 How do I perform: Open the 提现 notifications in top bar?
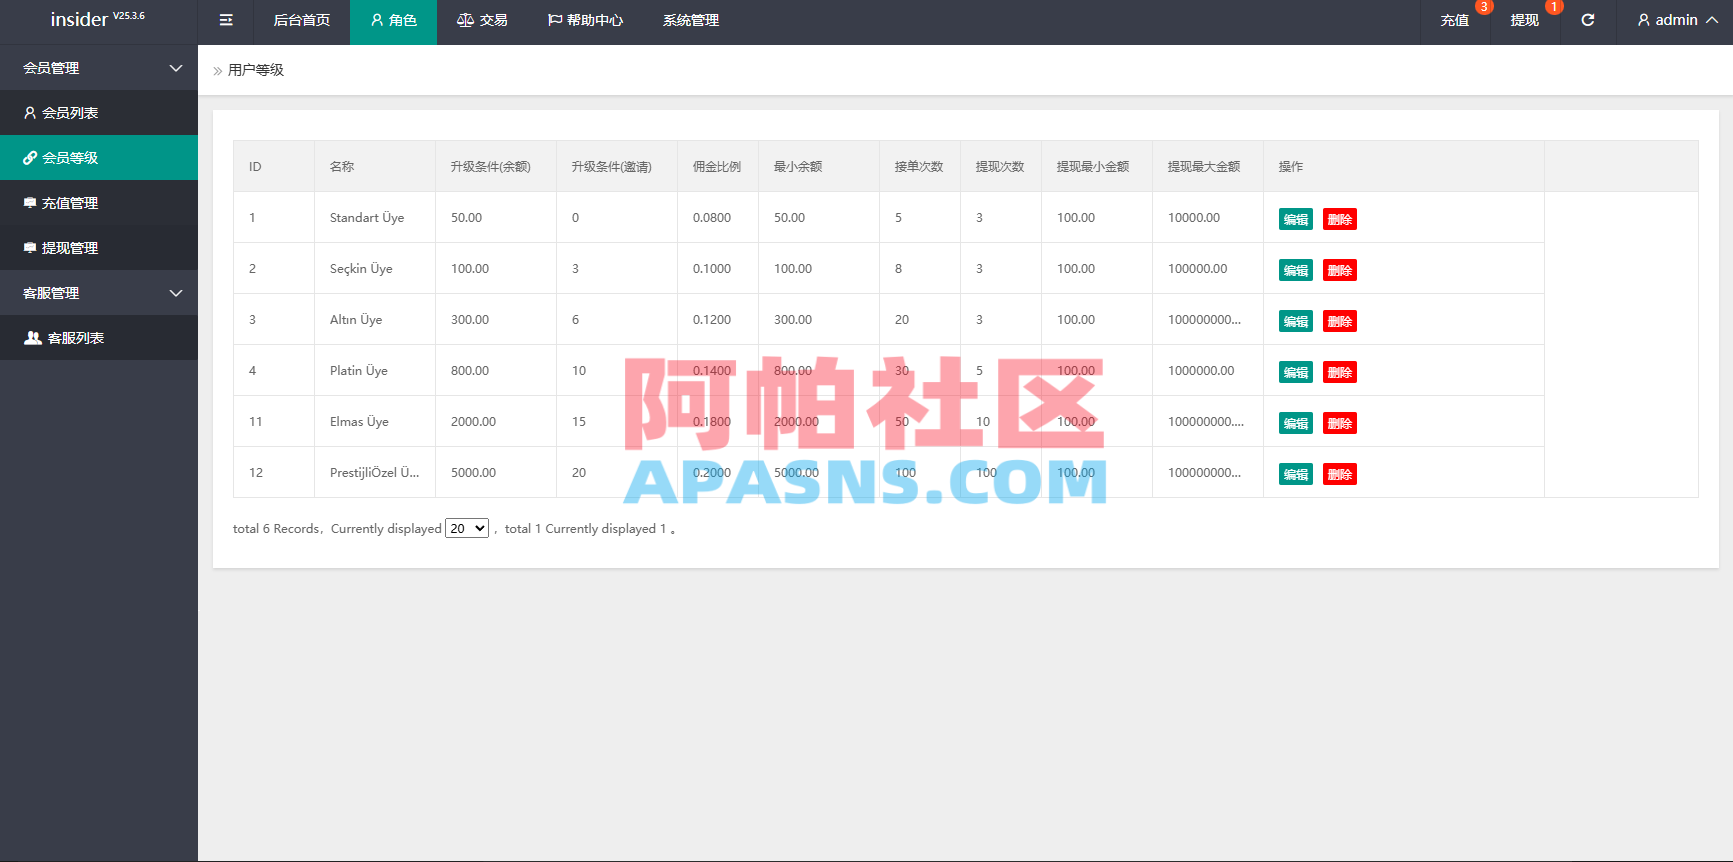(x=1525, y=20)
